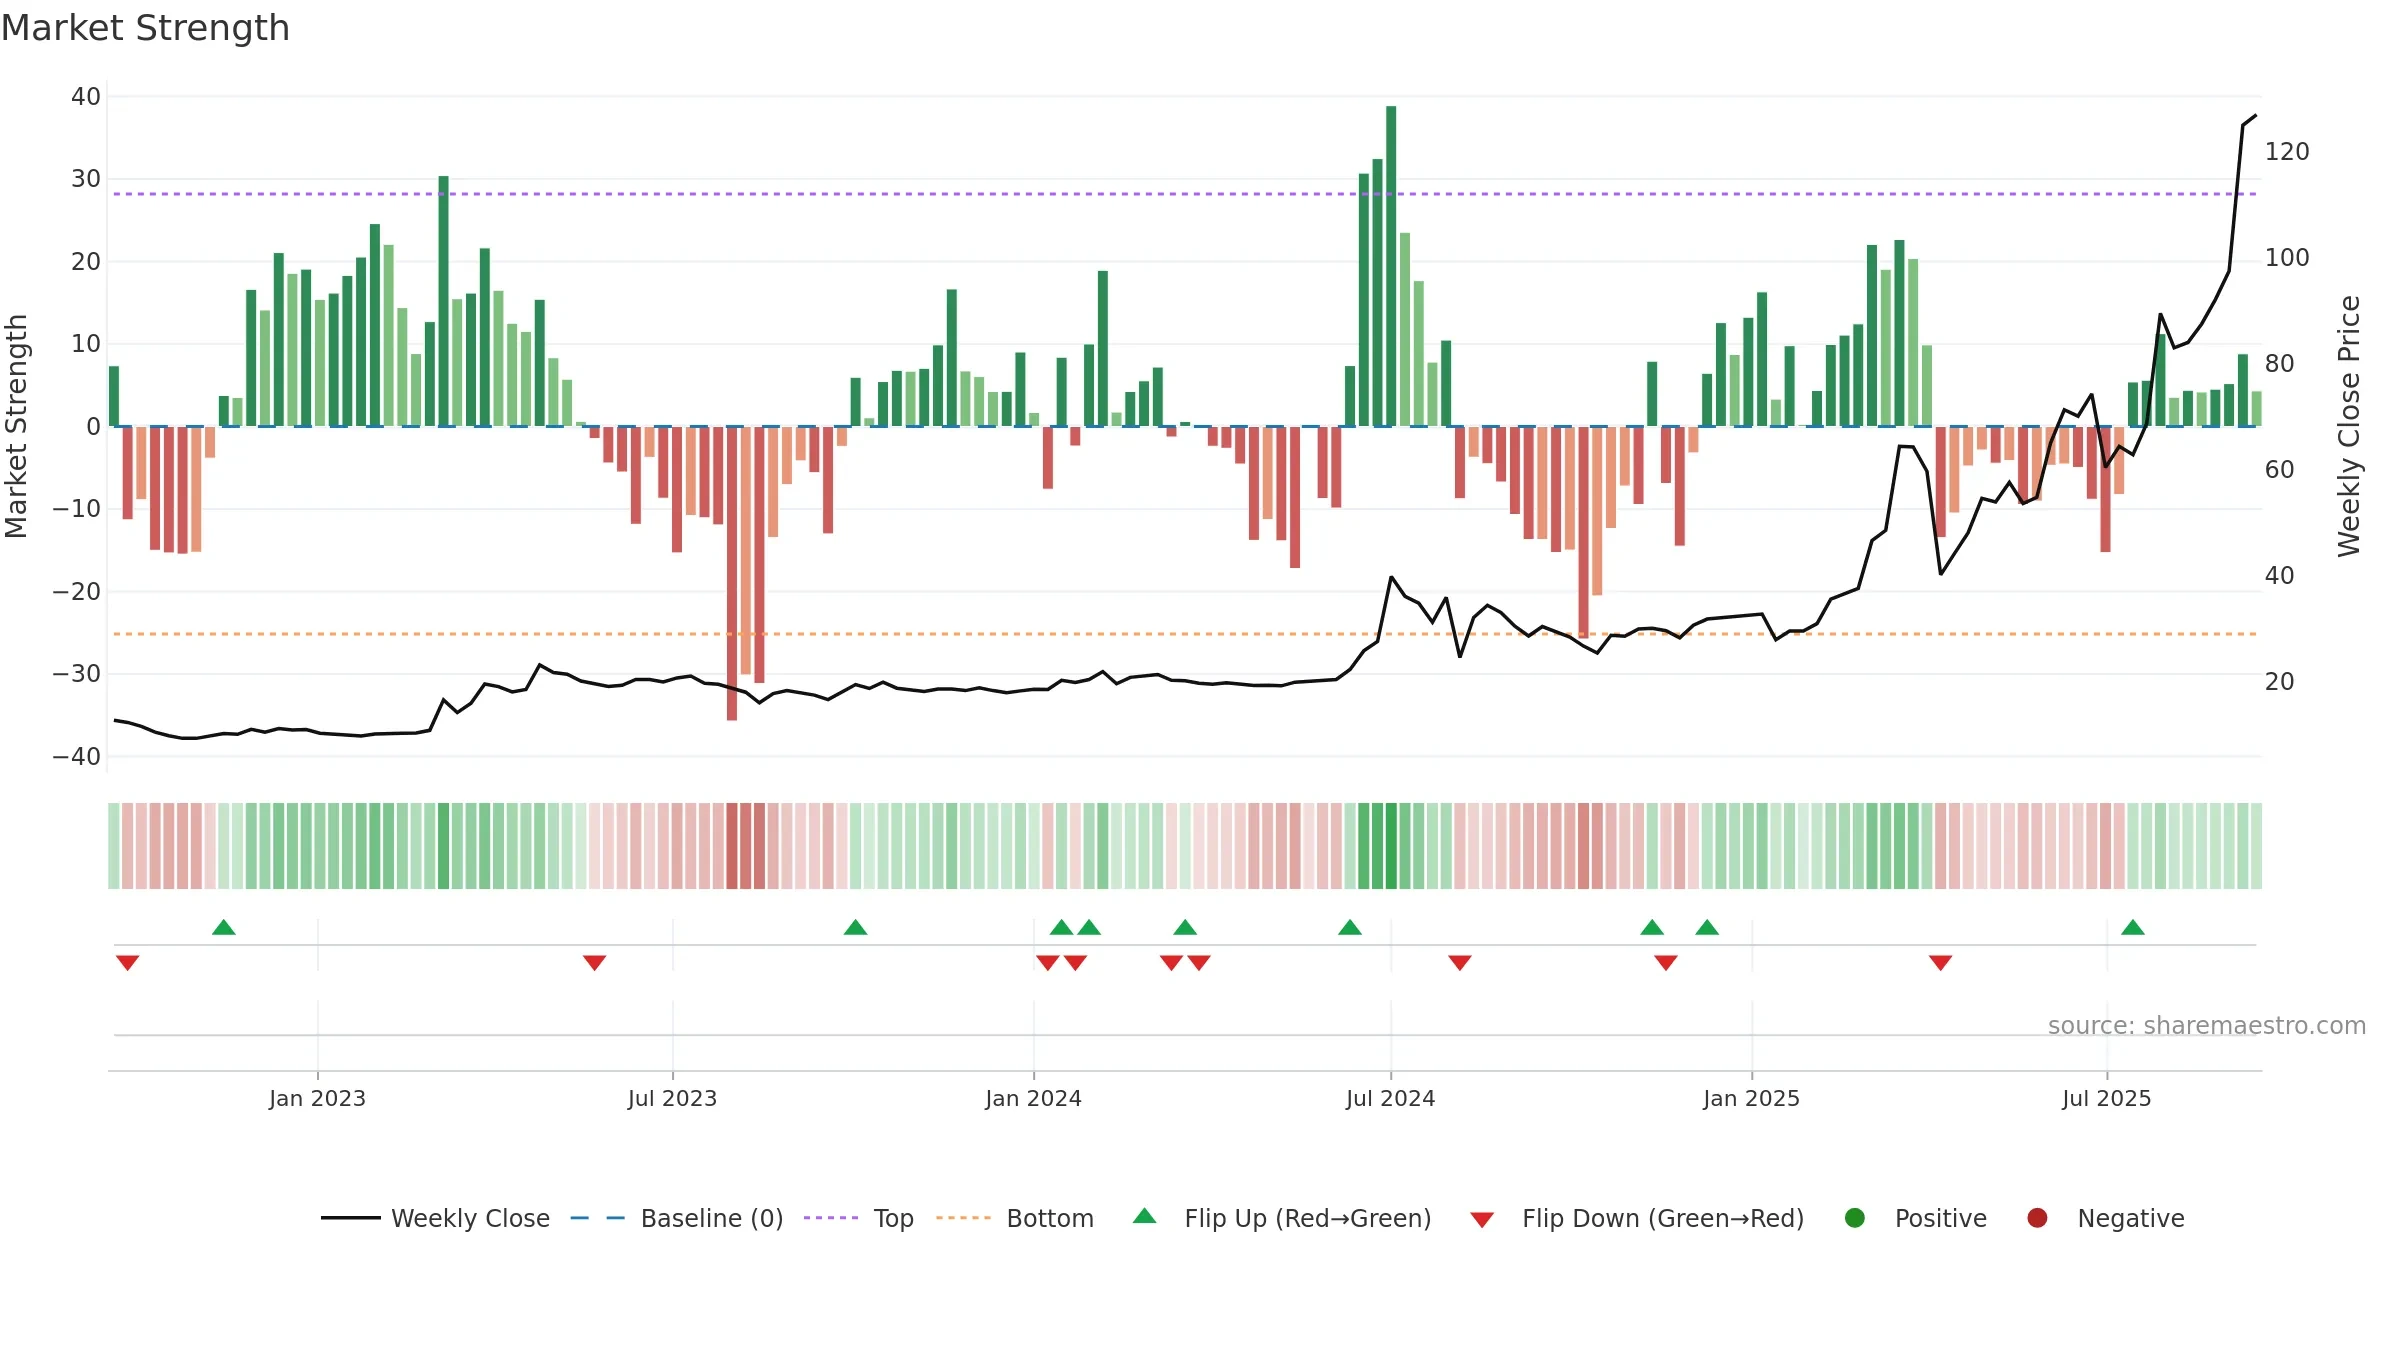Viewport: 2400px width, 1350px height.
Task: Toggle the Top legend entry
Action: coord(859,1218)
